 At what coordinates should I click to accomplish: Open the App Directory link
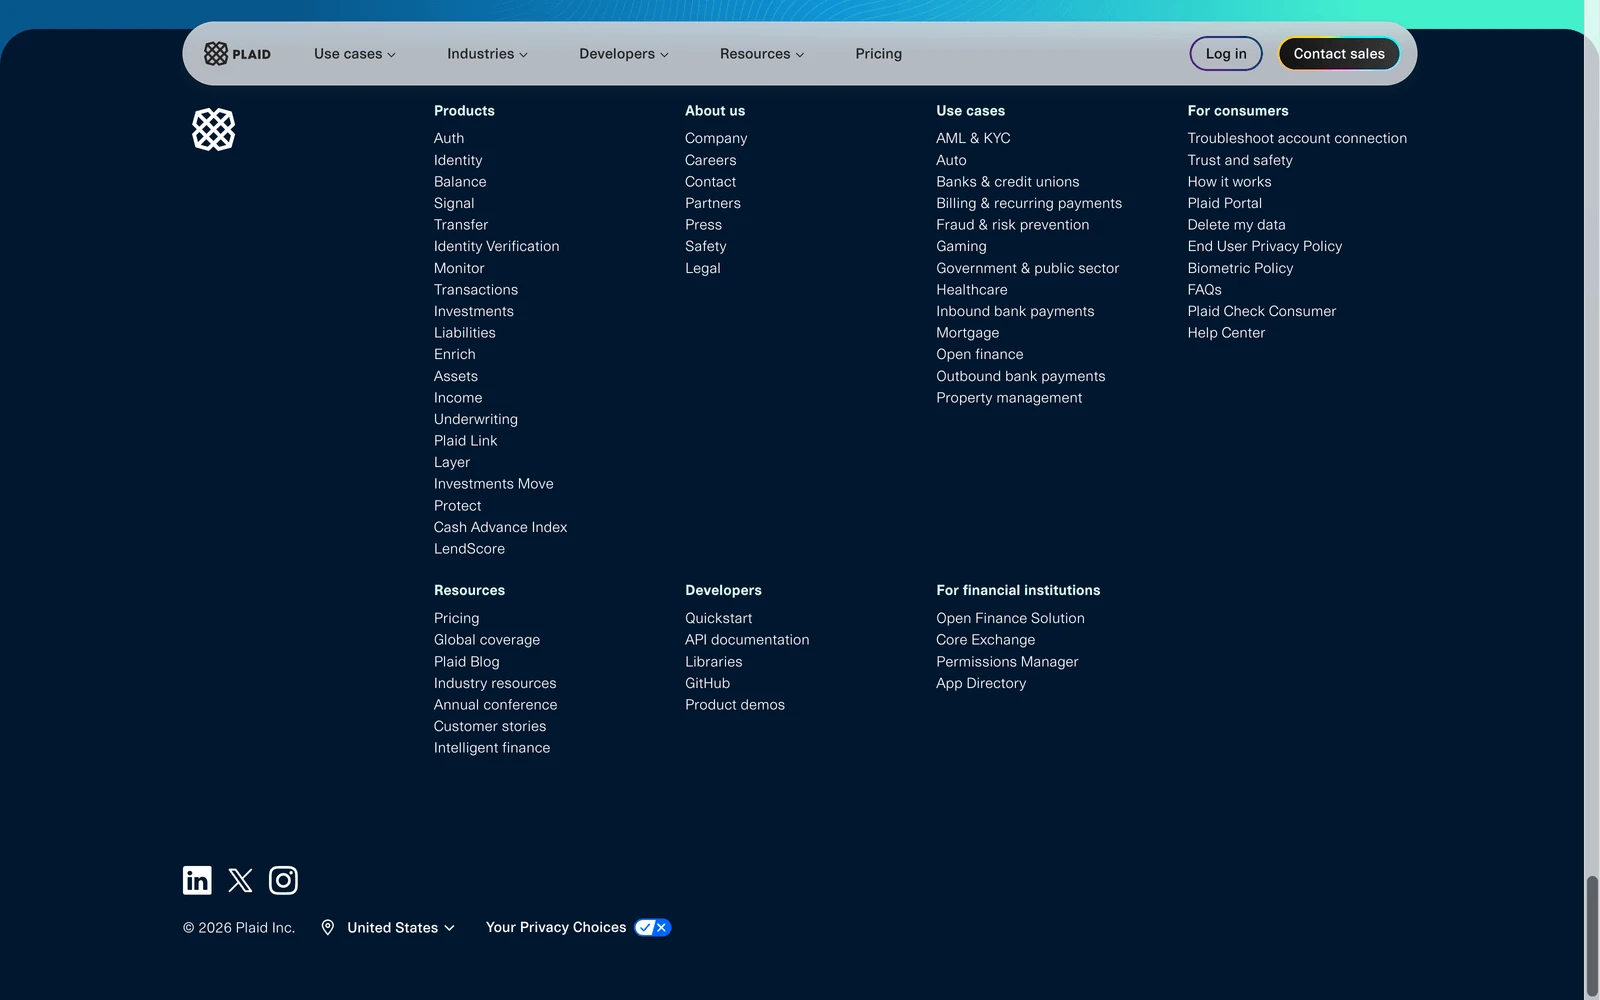[981, 683]
